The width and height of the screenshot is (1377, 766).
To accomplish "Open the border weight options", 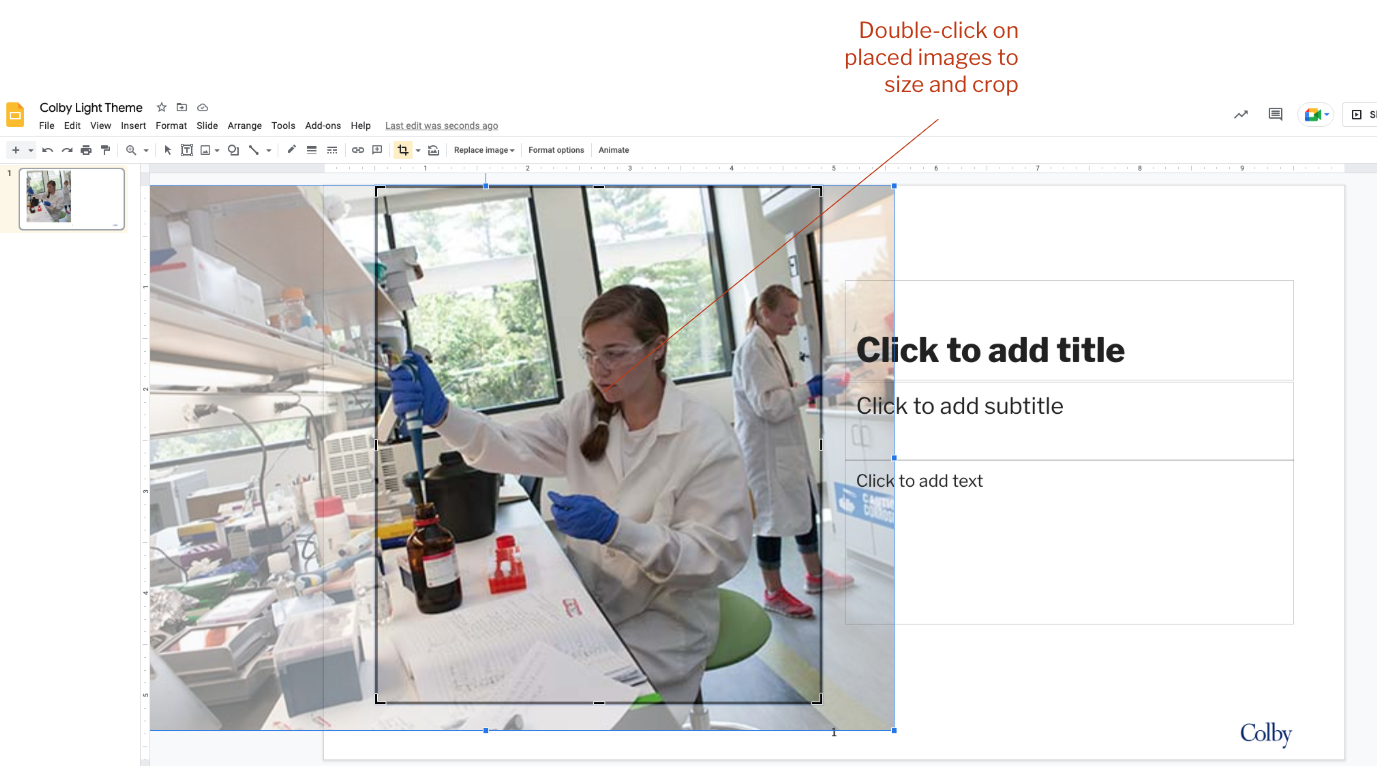I will pos(312,150).
